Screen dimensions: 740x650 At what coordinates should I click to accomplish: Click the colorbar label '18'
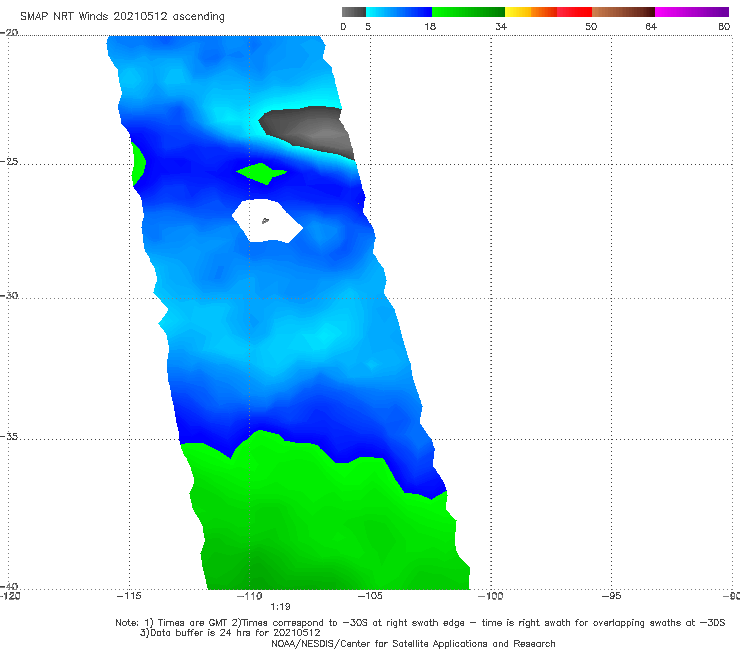(430, 26)
